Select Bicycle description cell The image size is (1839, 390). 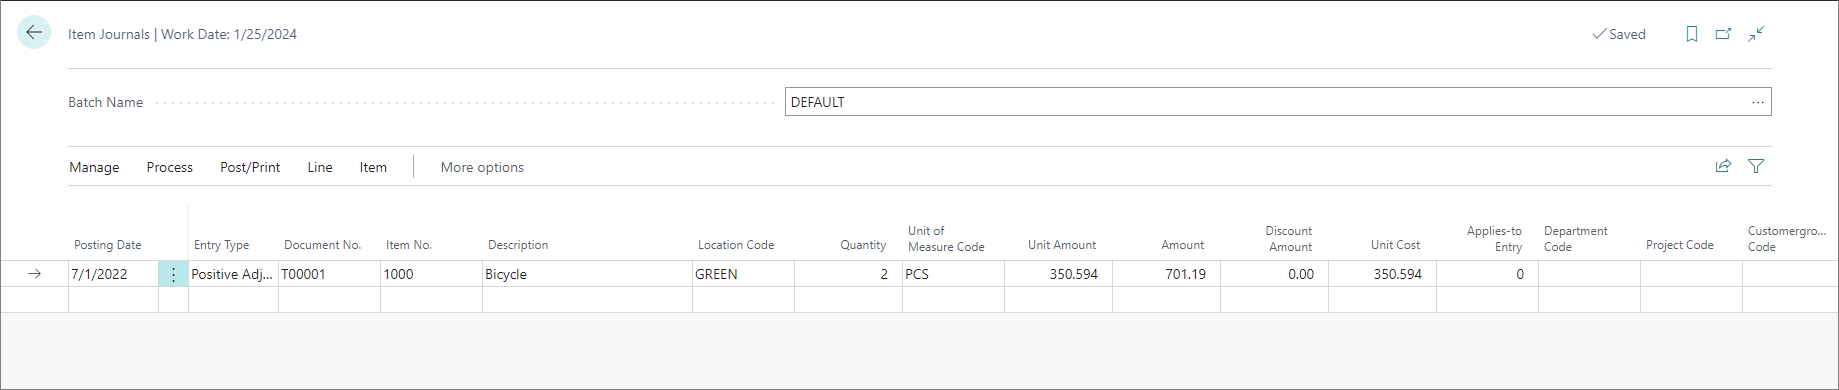pos(587,274)
